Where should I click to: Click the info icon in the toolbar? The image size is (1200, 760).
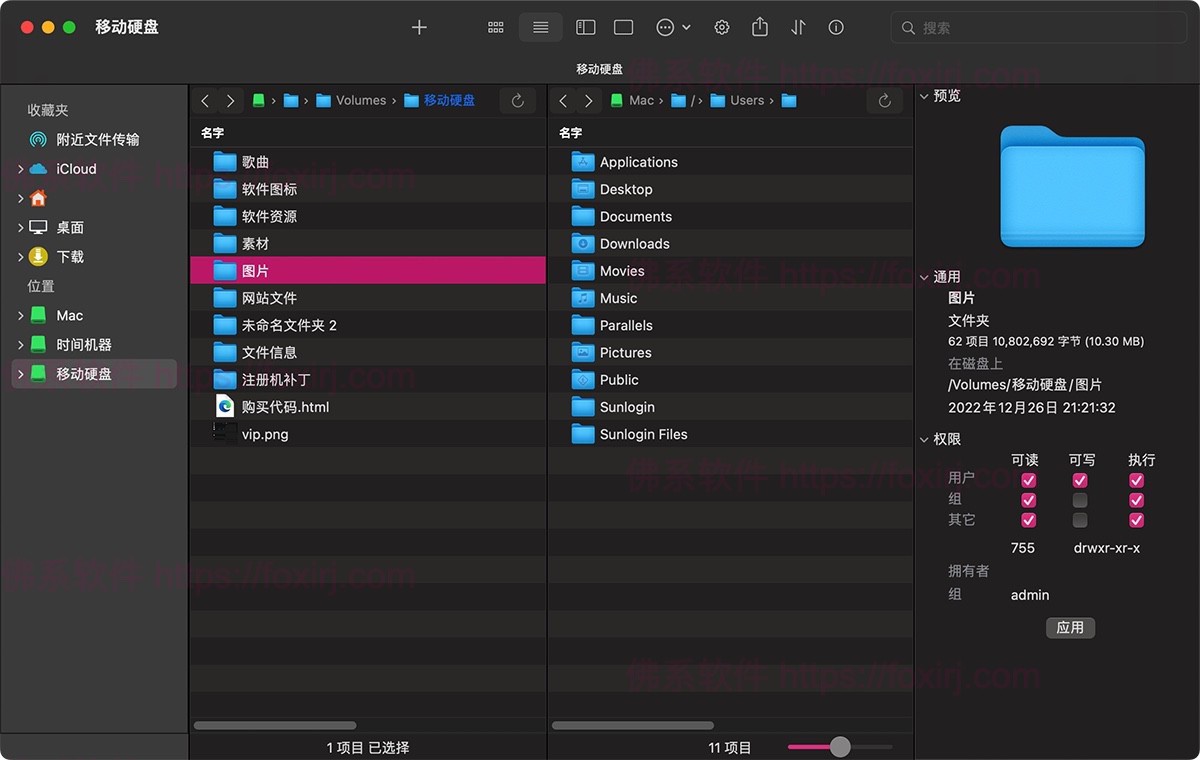(836, 27)
